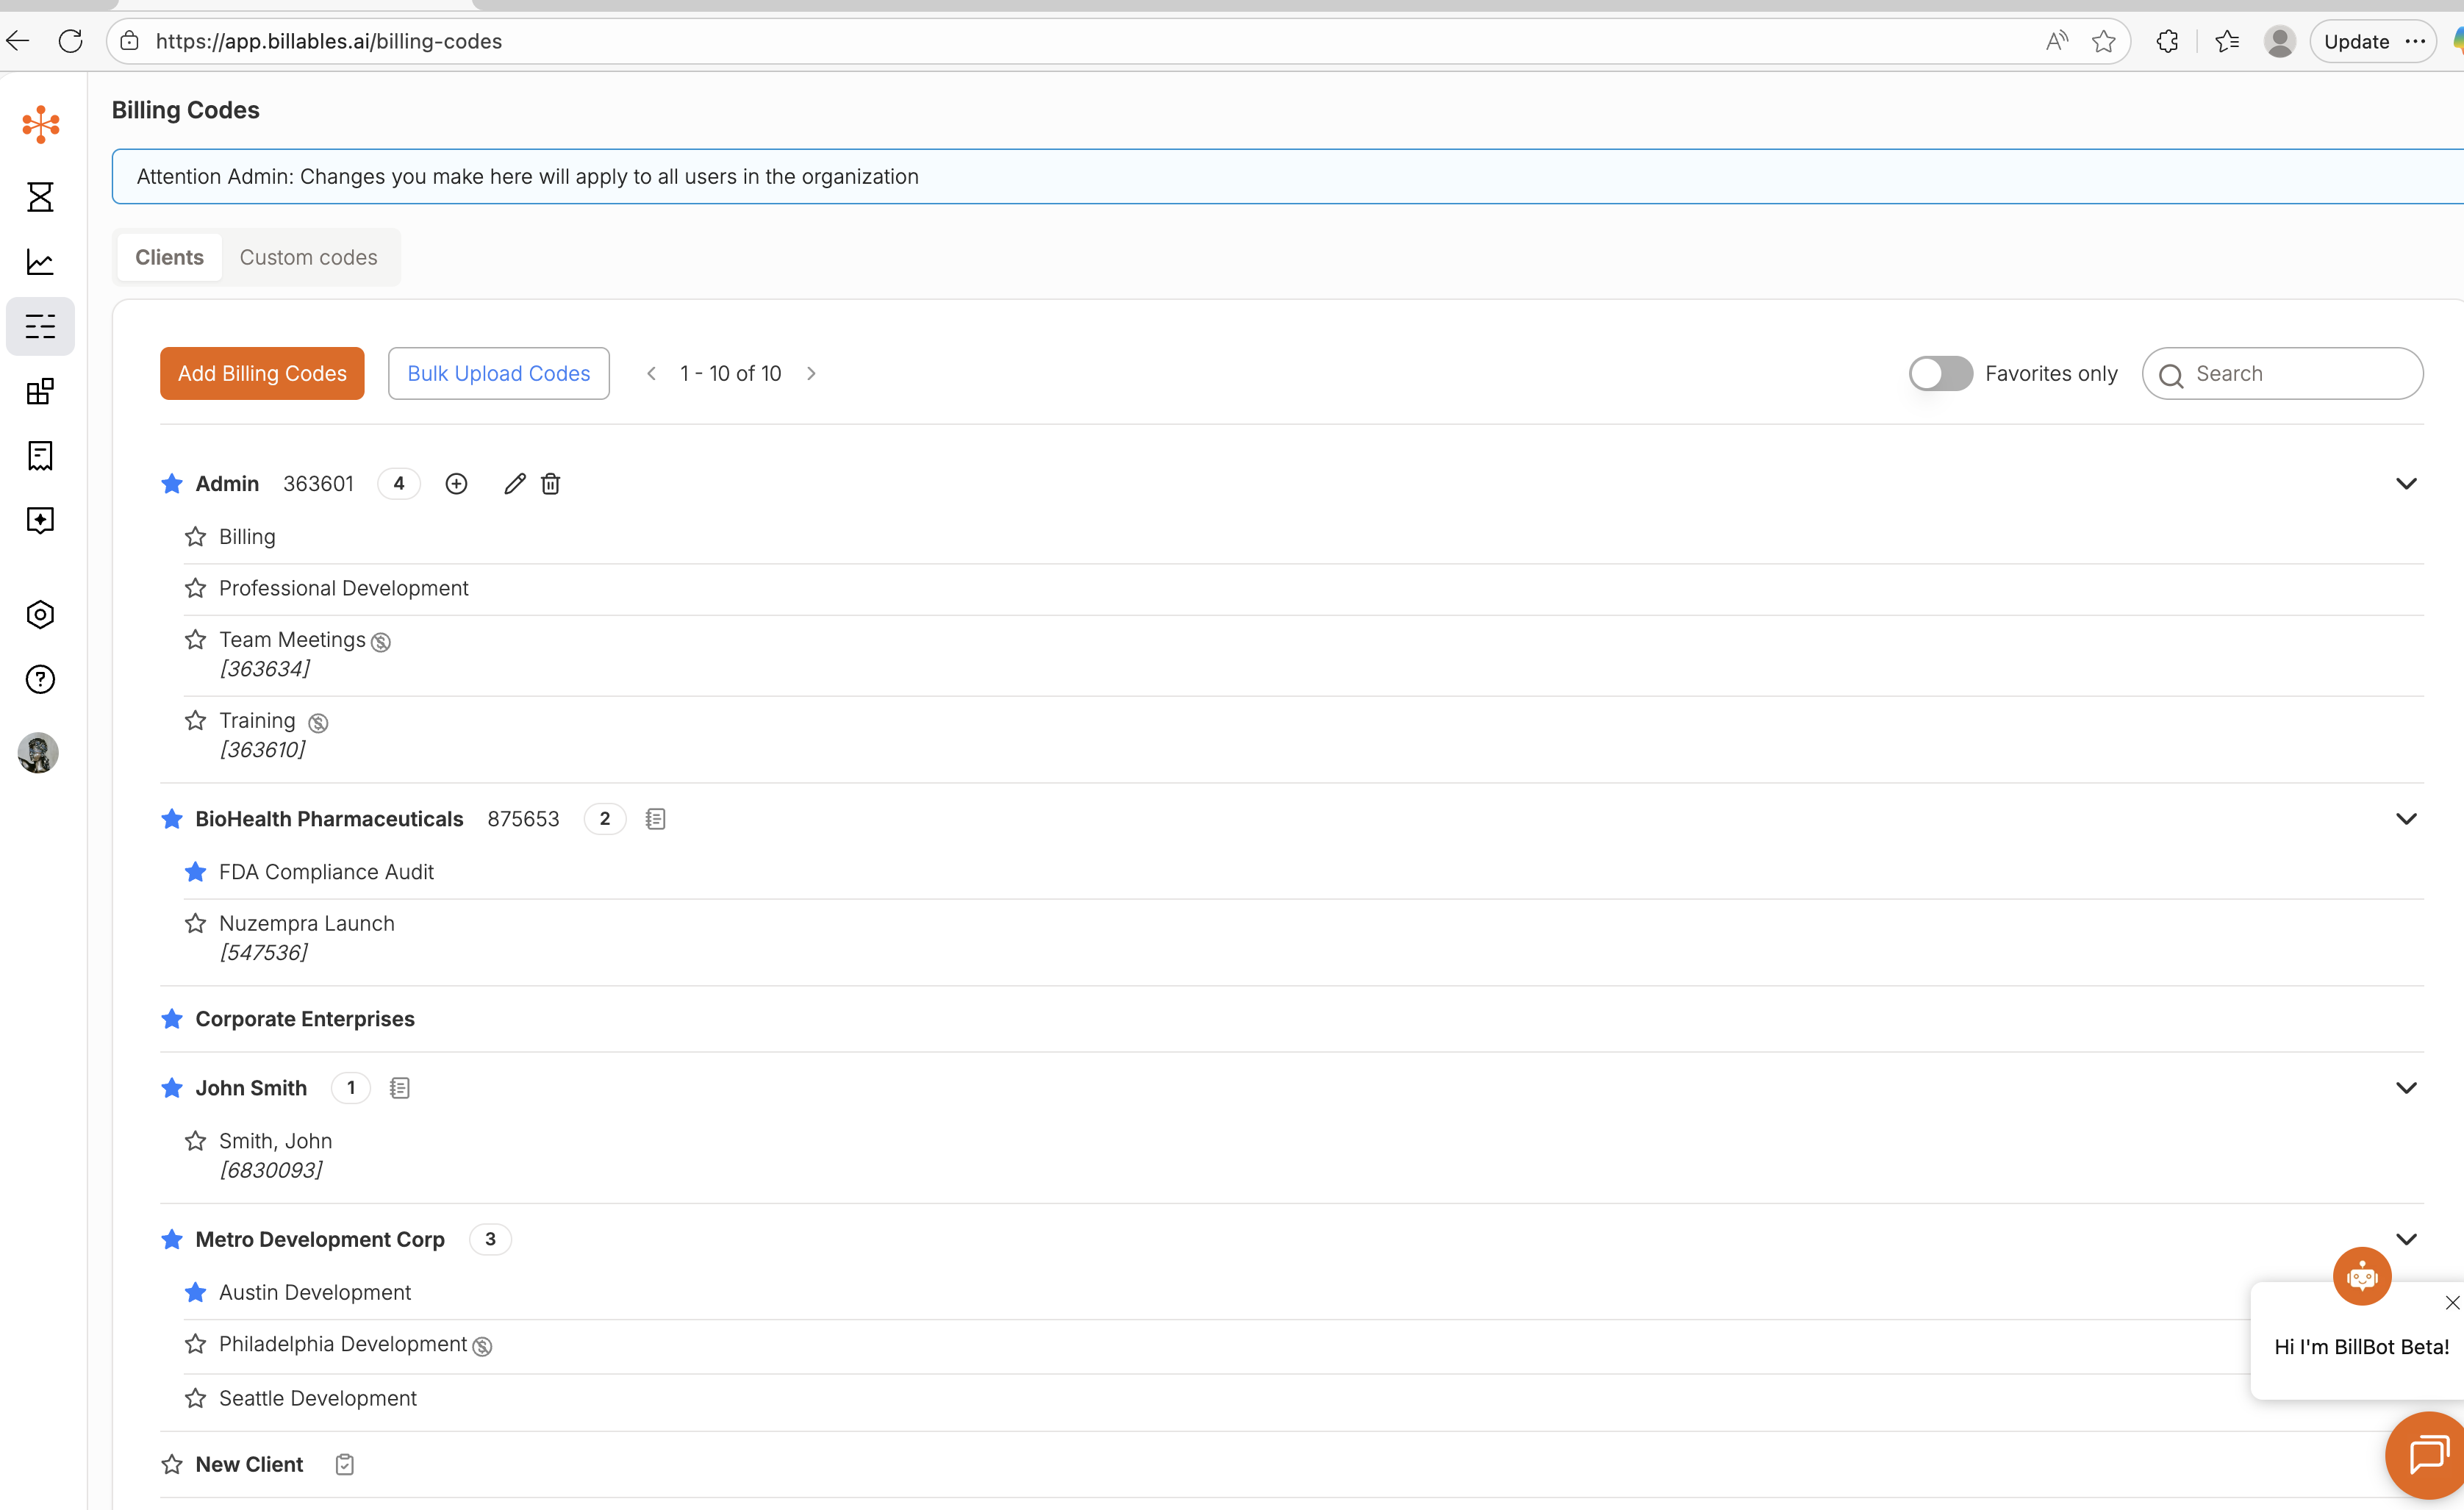Open the help question mark icon in sidebar
The image size is (2464, 1510).
coord(40,680)
